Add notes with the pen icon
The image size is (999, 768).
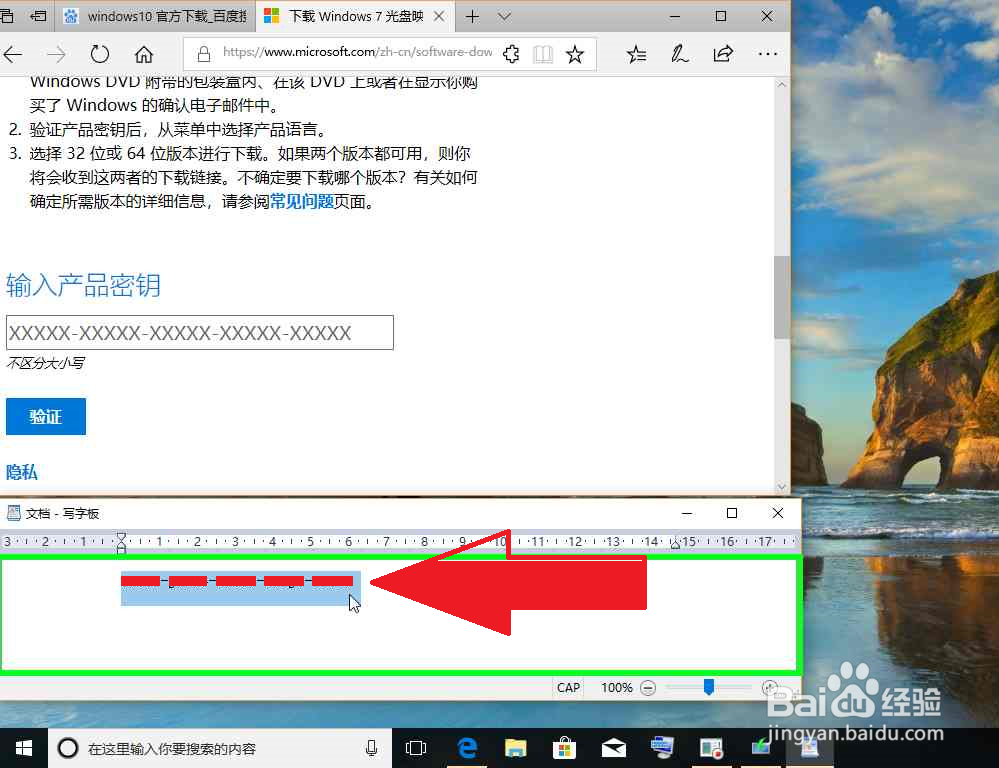point(679,54)
